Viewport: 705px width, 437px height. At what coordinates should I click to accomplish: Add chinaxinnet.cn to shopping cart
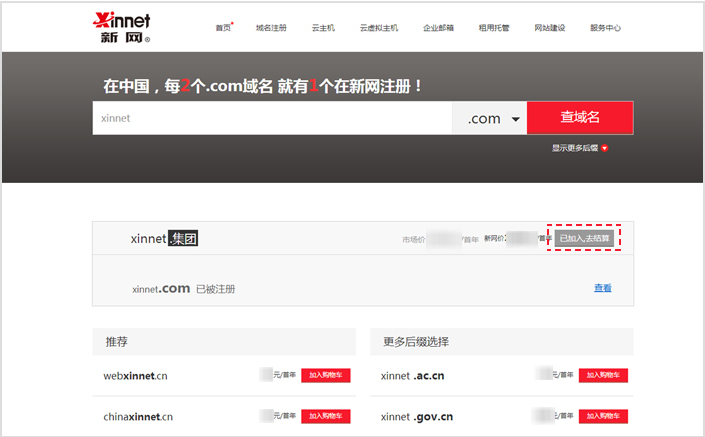pyautogui.click(x=326, y=416)
